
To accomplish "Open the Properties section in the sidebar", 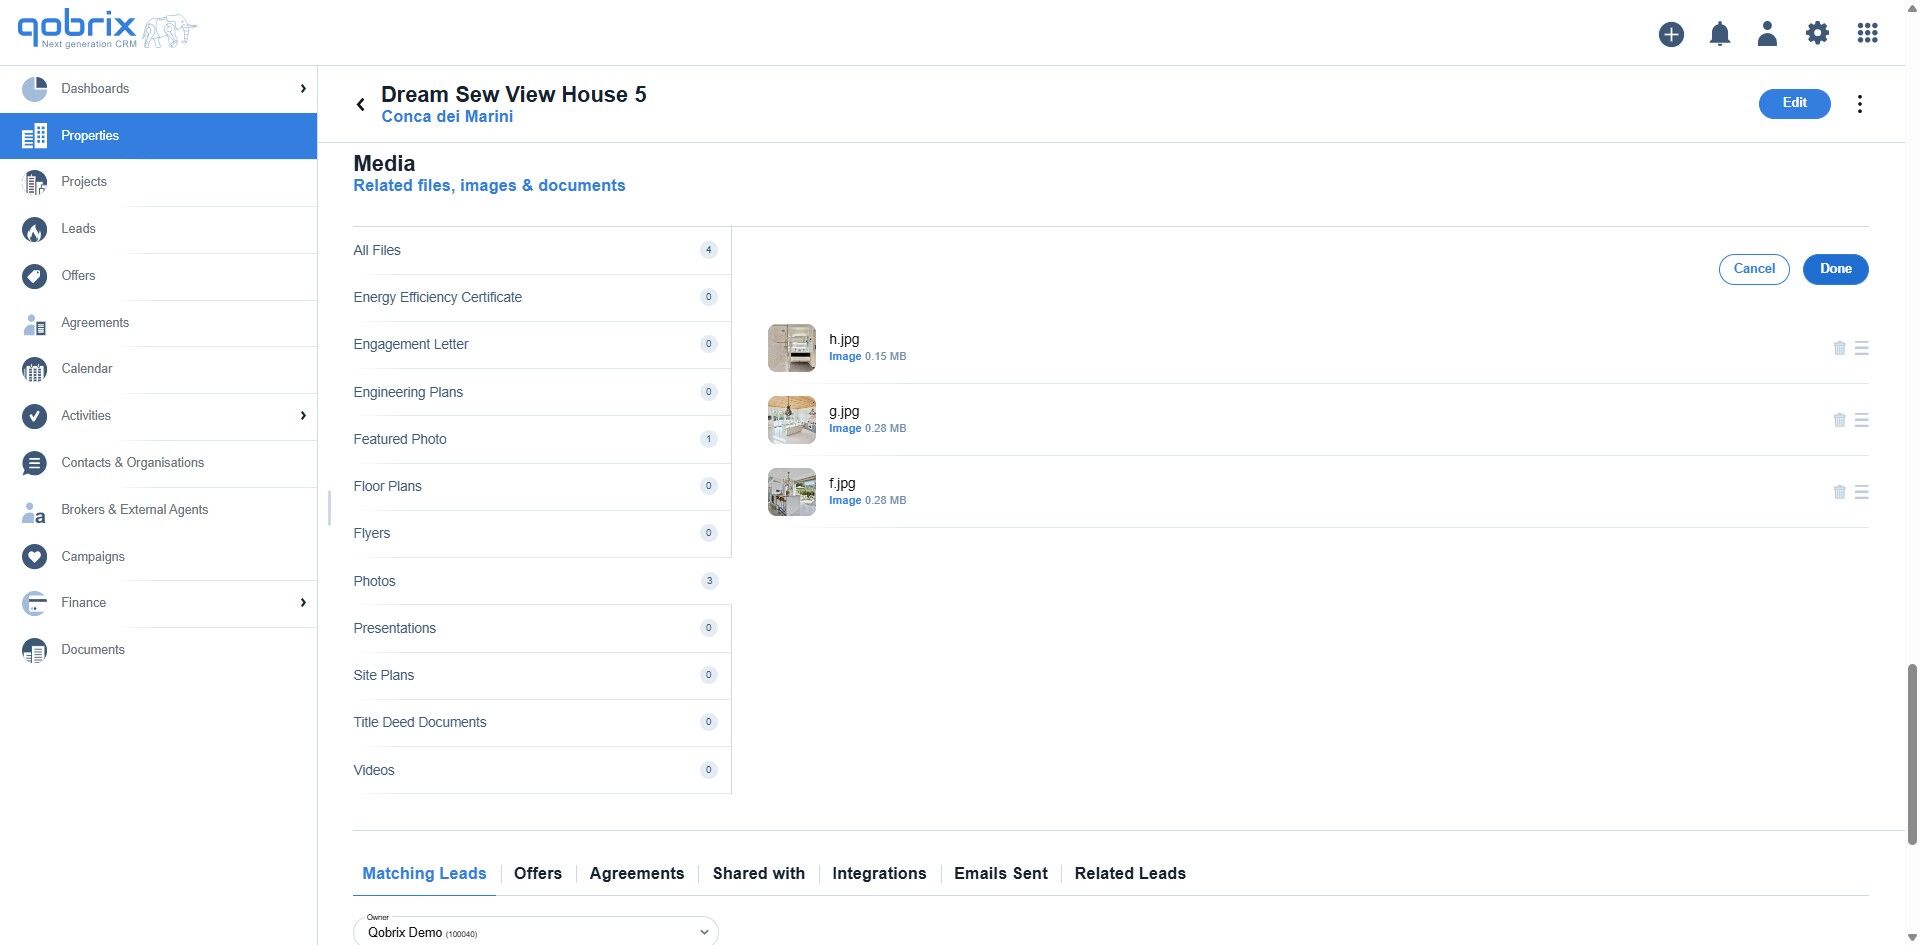I will tap(89, 135).
